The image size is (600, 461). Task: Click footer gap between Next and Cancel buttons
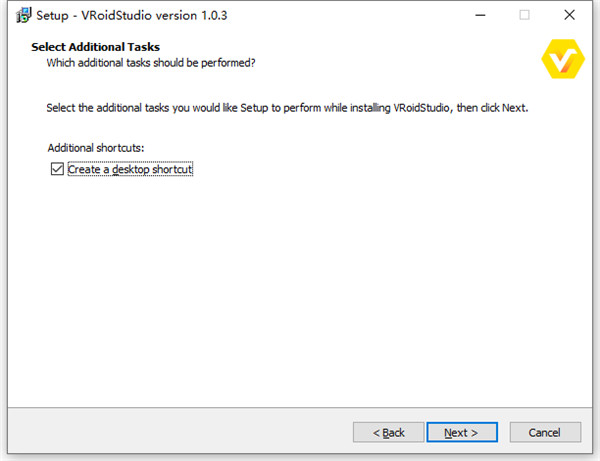click(x=503, y=432)
